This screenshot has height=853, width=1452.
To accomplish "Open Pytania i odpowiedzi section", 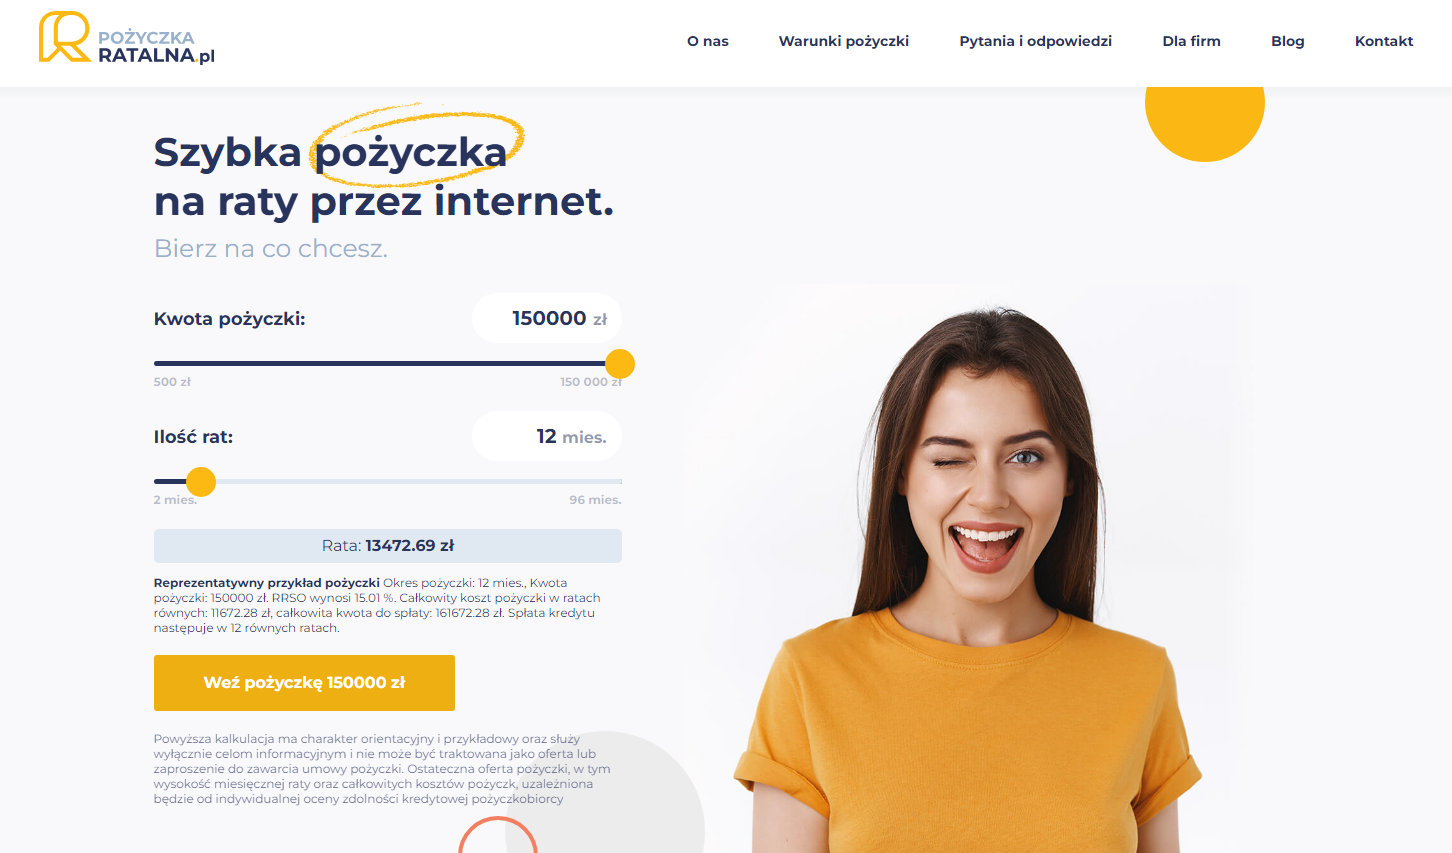I will coord(1036,41).
